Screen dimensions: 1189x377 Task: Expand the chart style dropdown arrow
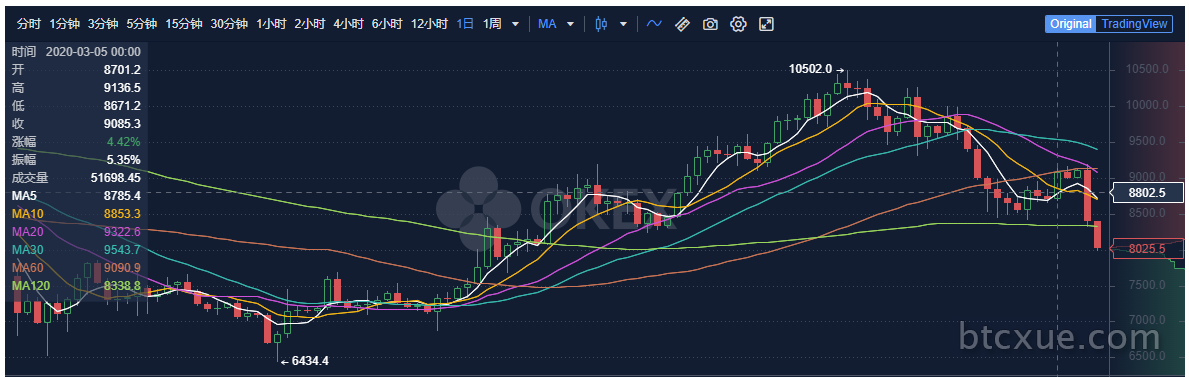[623, 24]
